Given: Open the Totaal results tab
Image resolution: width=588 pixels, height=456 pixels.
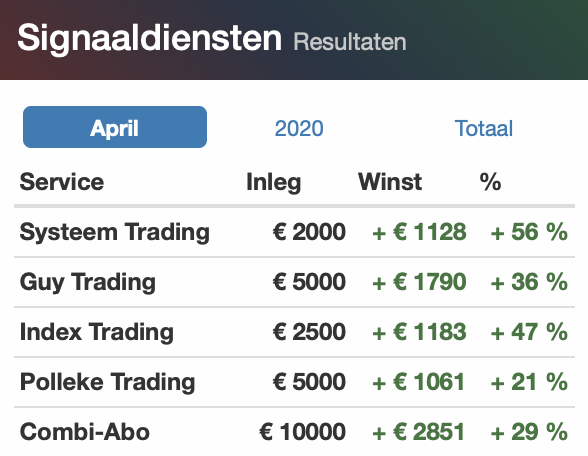Looking at the screenshot, I should coord(483,128).
